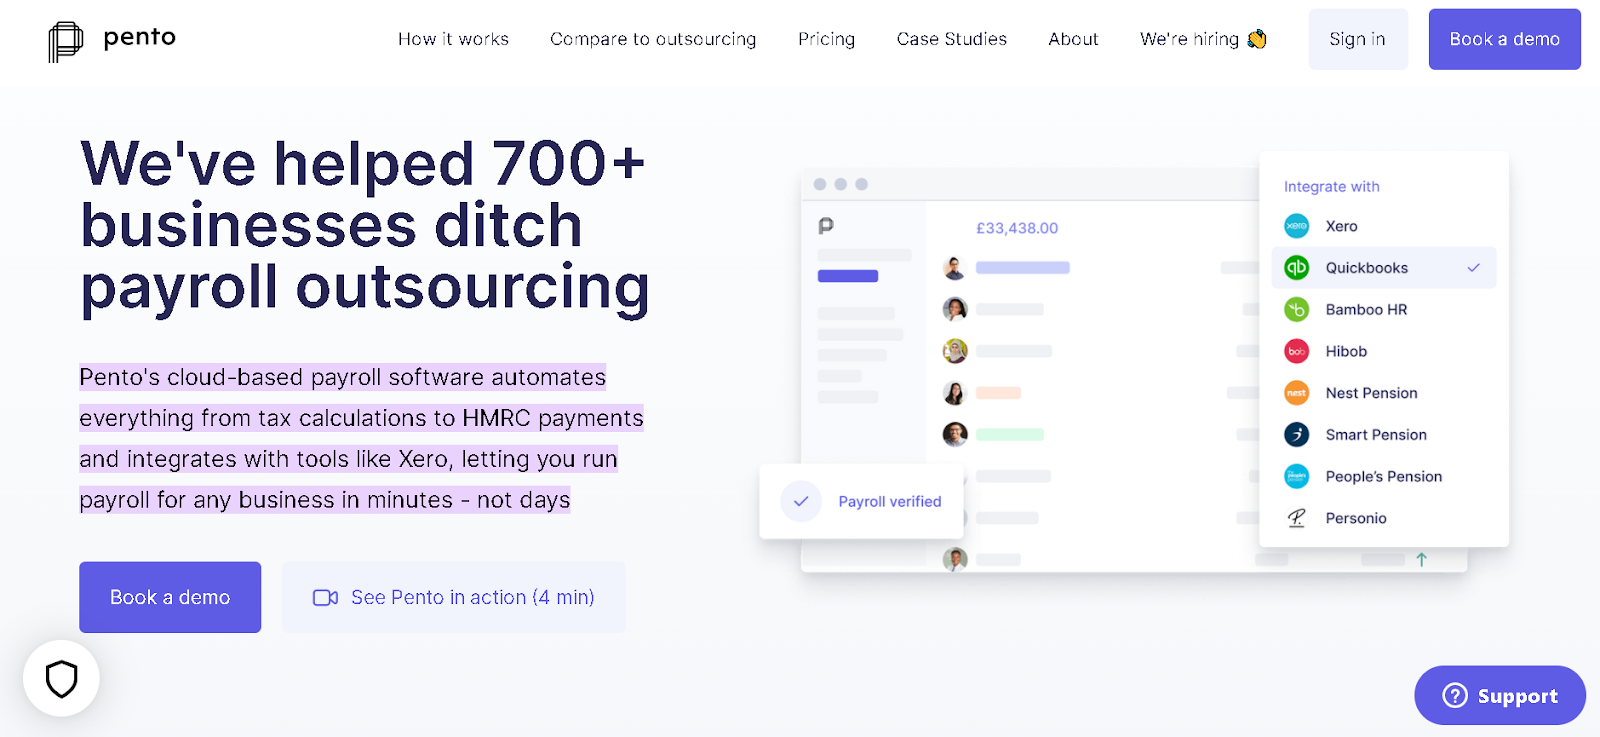
Task: Select the People's Pension label
Action: [1383, 477]
